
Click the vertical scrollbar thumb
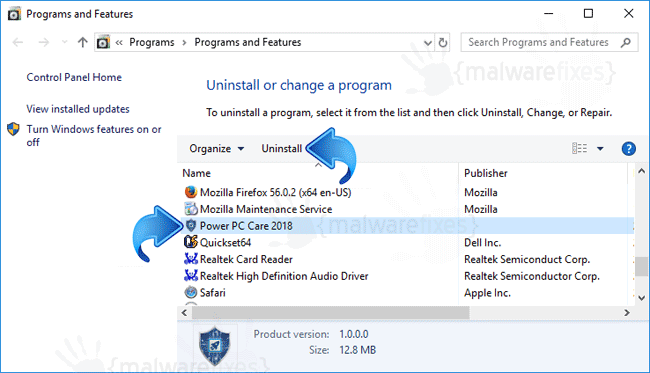(641, 266)
